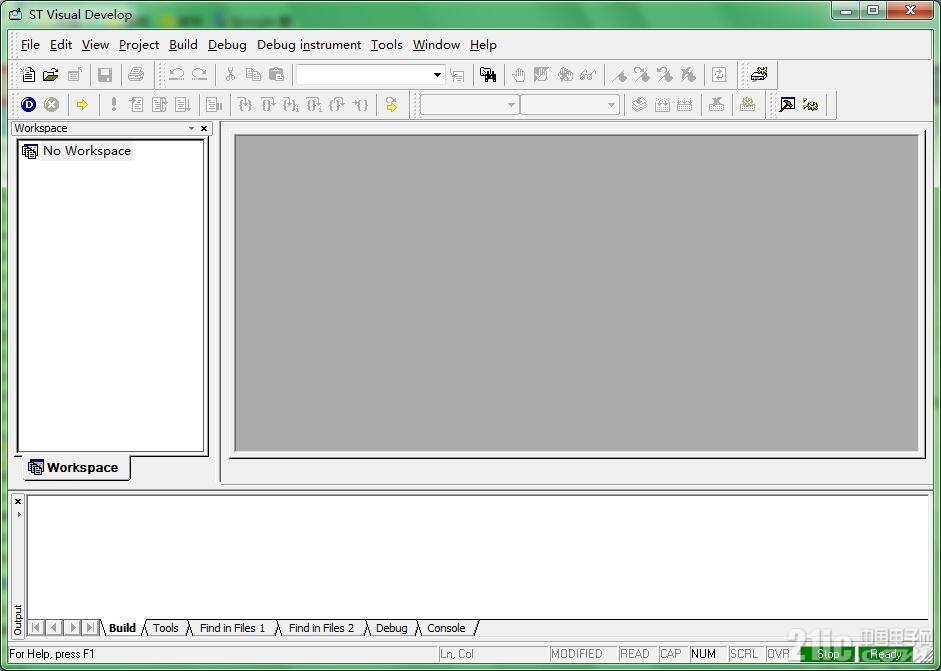This screenshot has height=671, width=941.
Task: Click the yellow arrow Set PC icon
Action: click(x=391, y=104)
